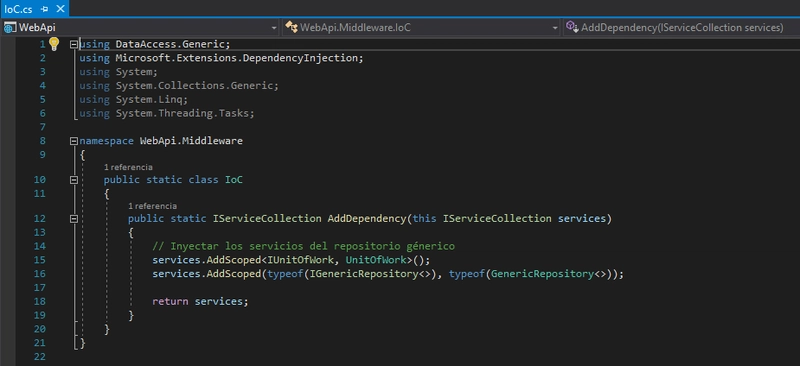Click the WebApi project icon in navigation bar
This screenshot has width=800, height=366.
click(x=10, y=28)
